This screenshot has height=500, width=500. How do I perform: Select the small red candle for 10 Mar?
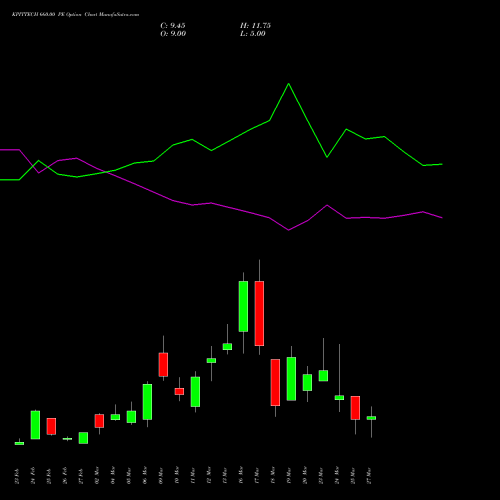pyautogui.click(x=179, y=391)
